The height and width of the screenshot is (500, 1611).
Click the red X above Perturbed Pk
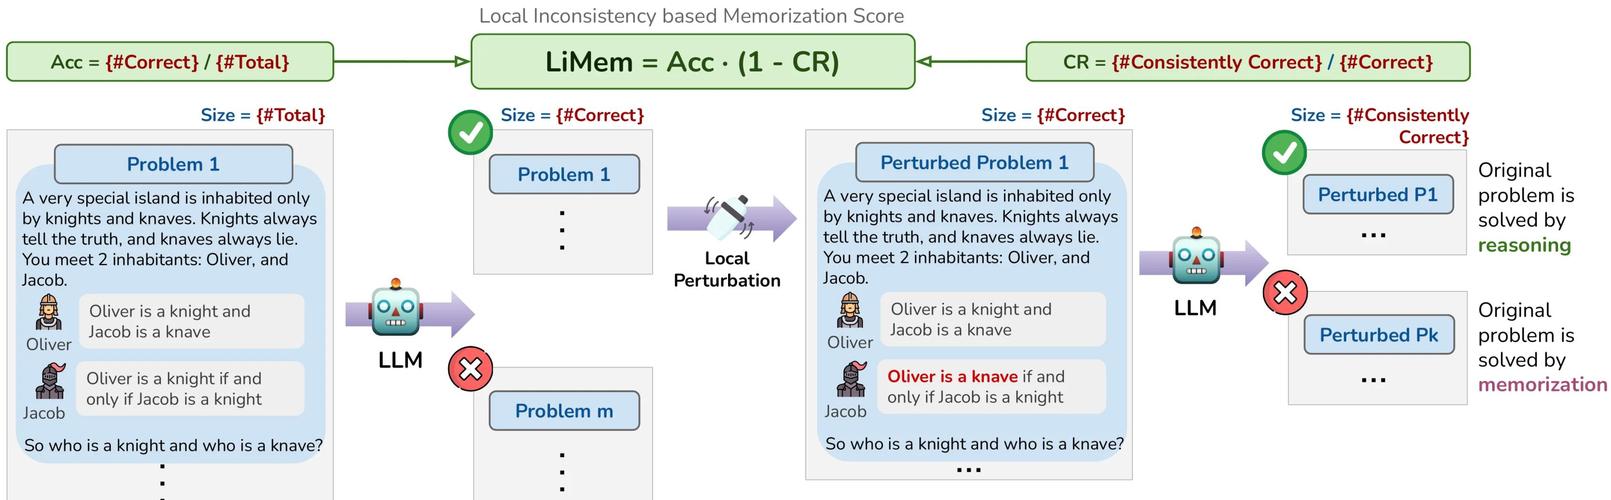(x=1285, y=292)
